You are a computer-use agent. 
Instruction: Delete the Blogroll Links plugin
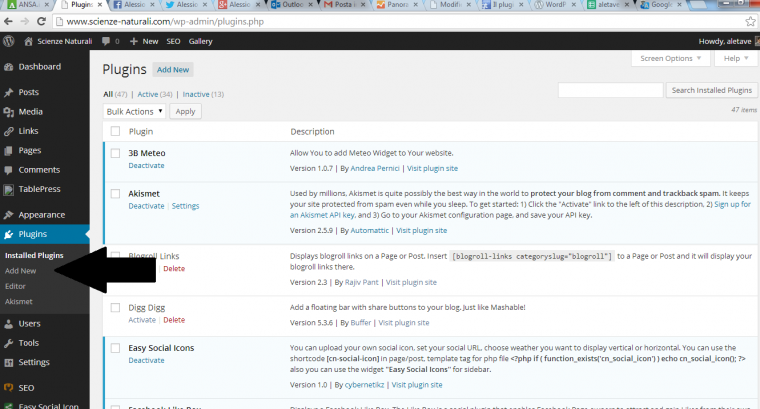(174, 268)
